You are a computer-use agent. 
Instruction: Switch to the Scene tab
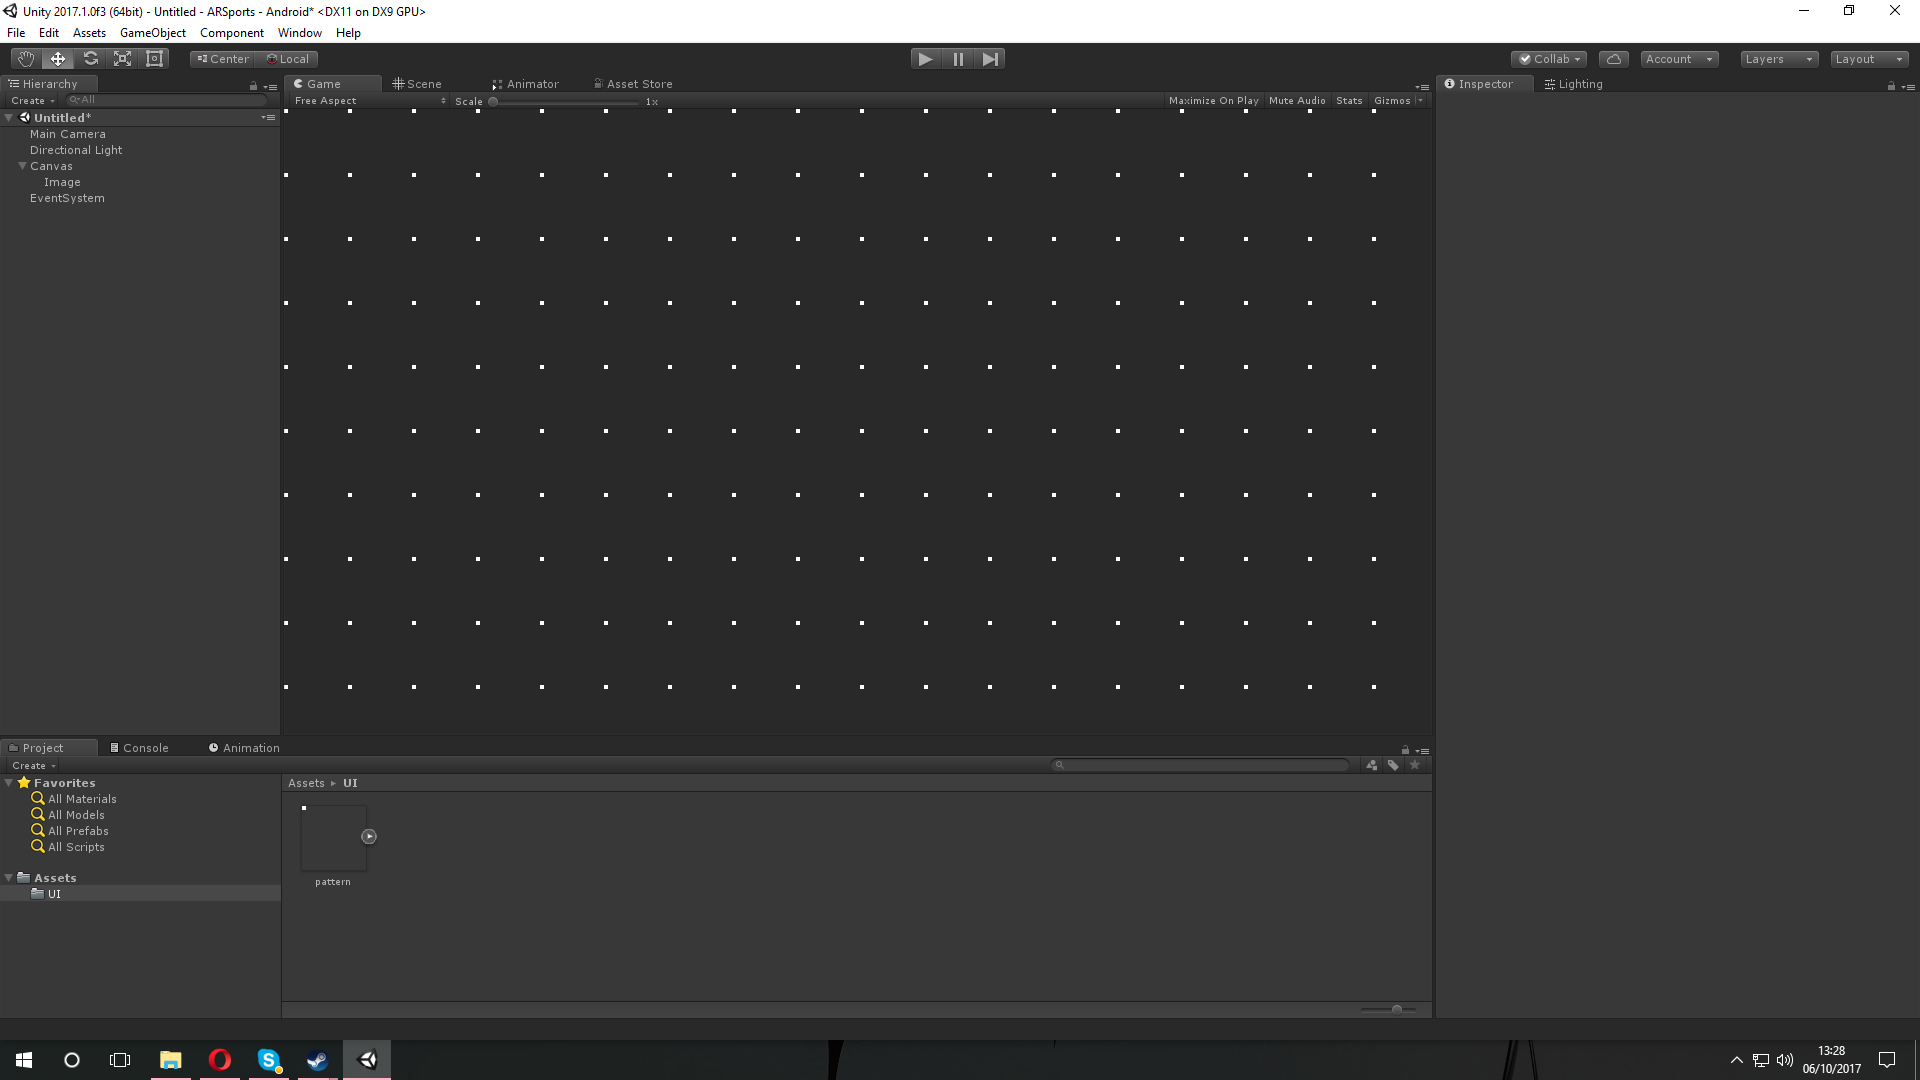tap(418, 84)
